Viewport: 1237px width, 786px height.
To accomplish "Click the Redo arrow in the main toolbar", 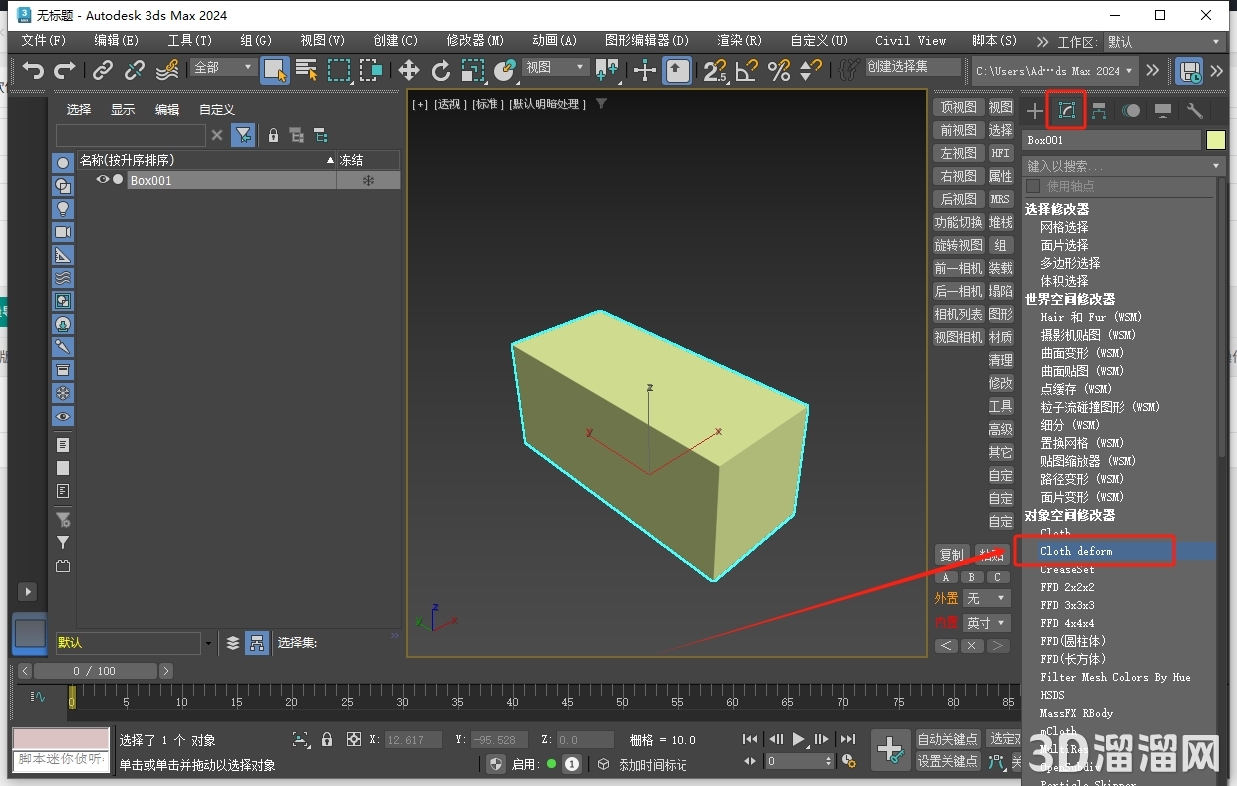I will tap(65, 70).
